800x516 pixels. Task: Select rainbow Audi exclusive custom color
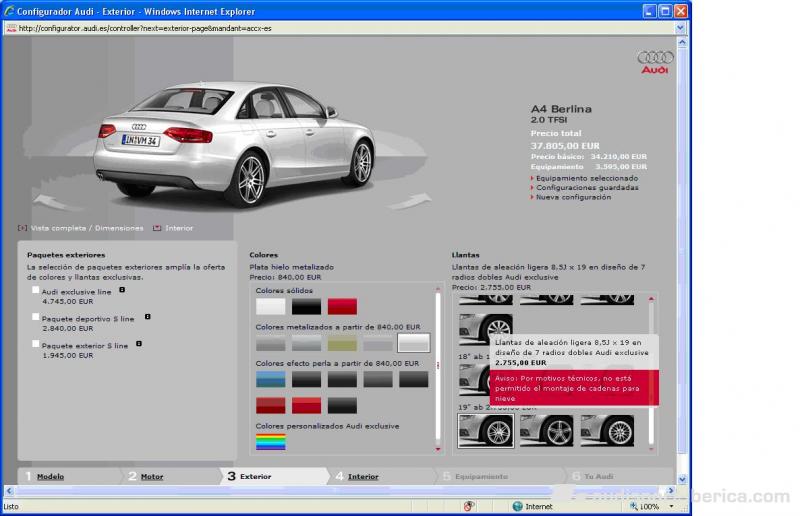(x=271, y=441)
